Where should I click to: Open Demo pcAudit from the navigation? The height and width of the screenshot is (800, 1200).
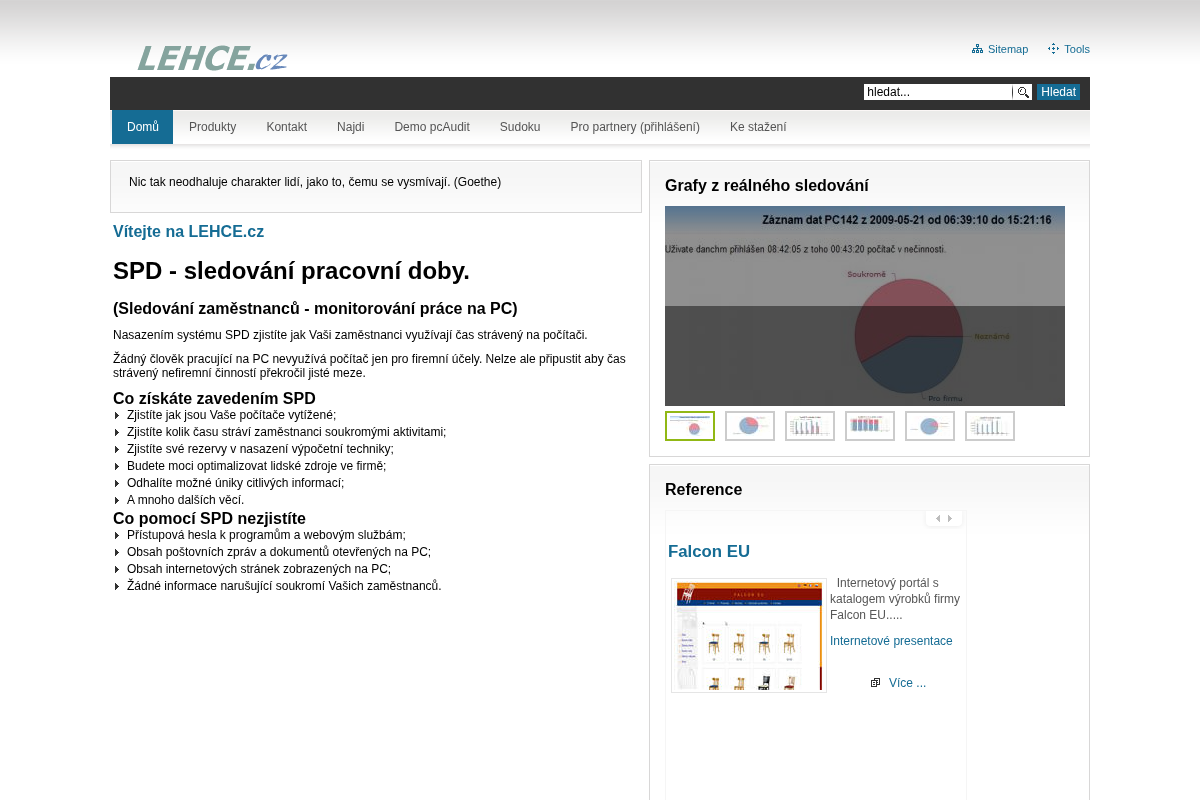[432, 127]
